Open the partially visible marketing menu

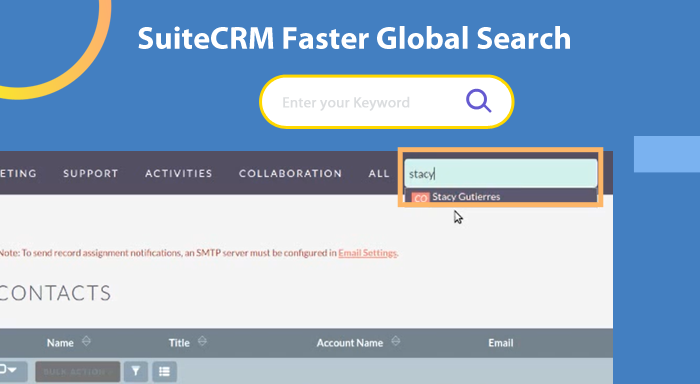pos(18,173)
